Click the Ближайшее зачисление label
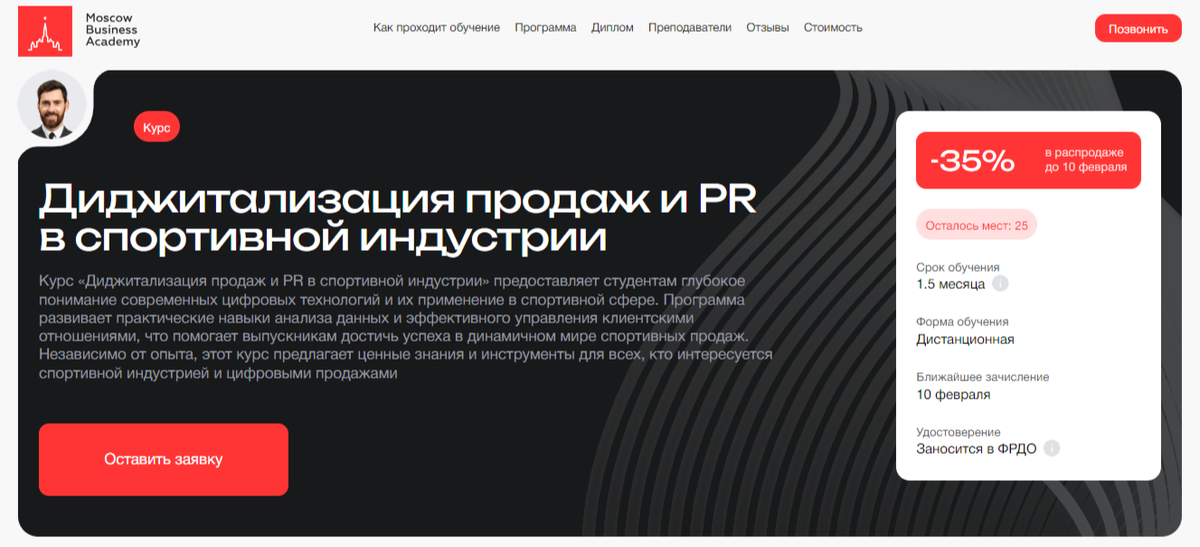Image resolution: width=1200 pixels, height=547 pixels. 982,377
